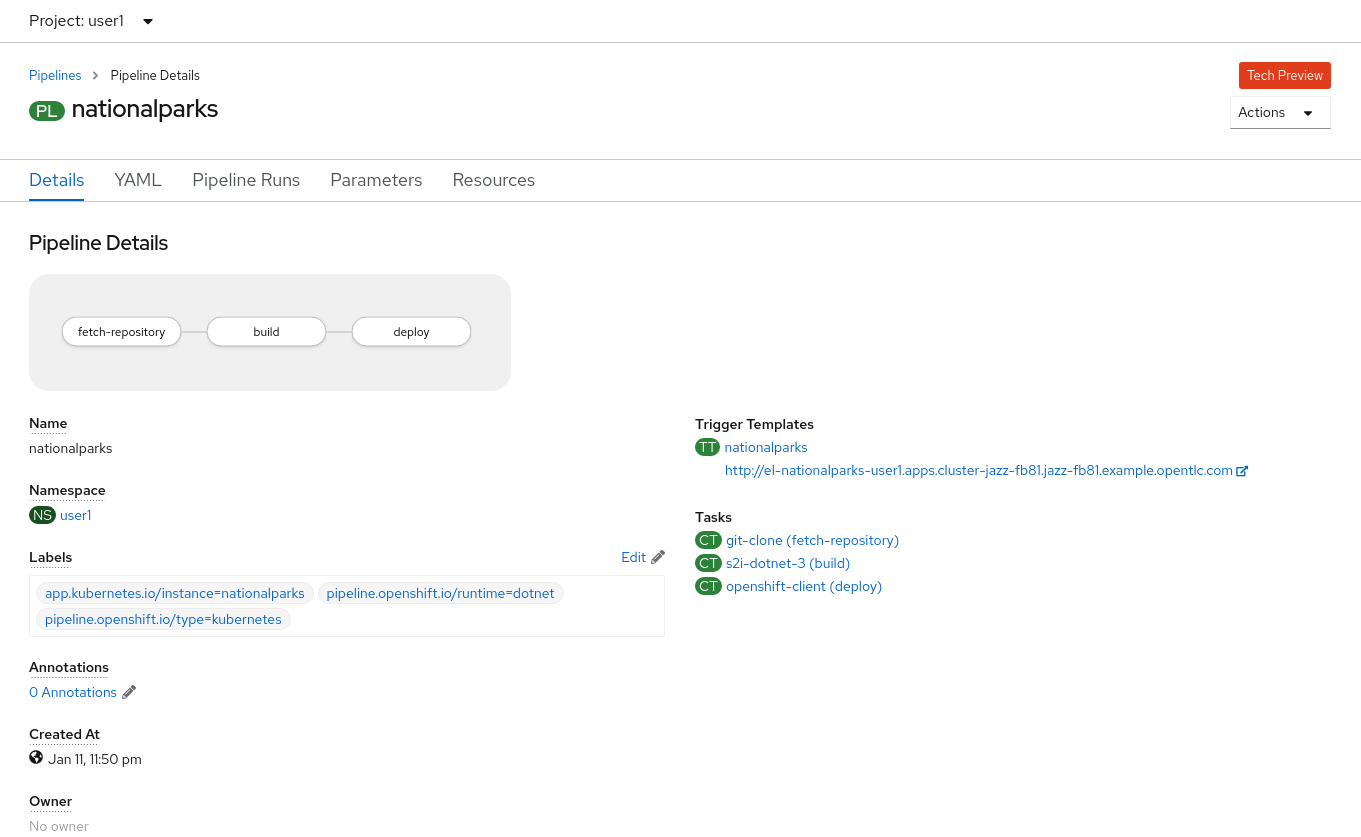
Task: Click the NS namespace badge icon
Action: coord(42,515)
